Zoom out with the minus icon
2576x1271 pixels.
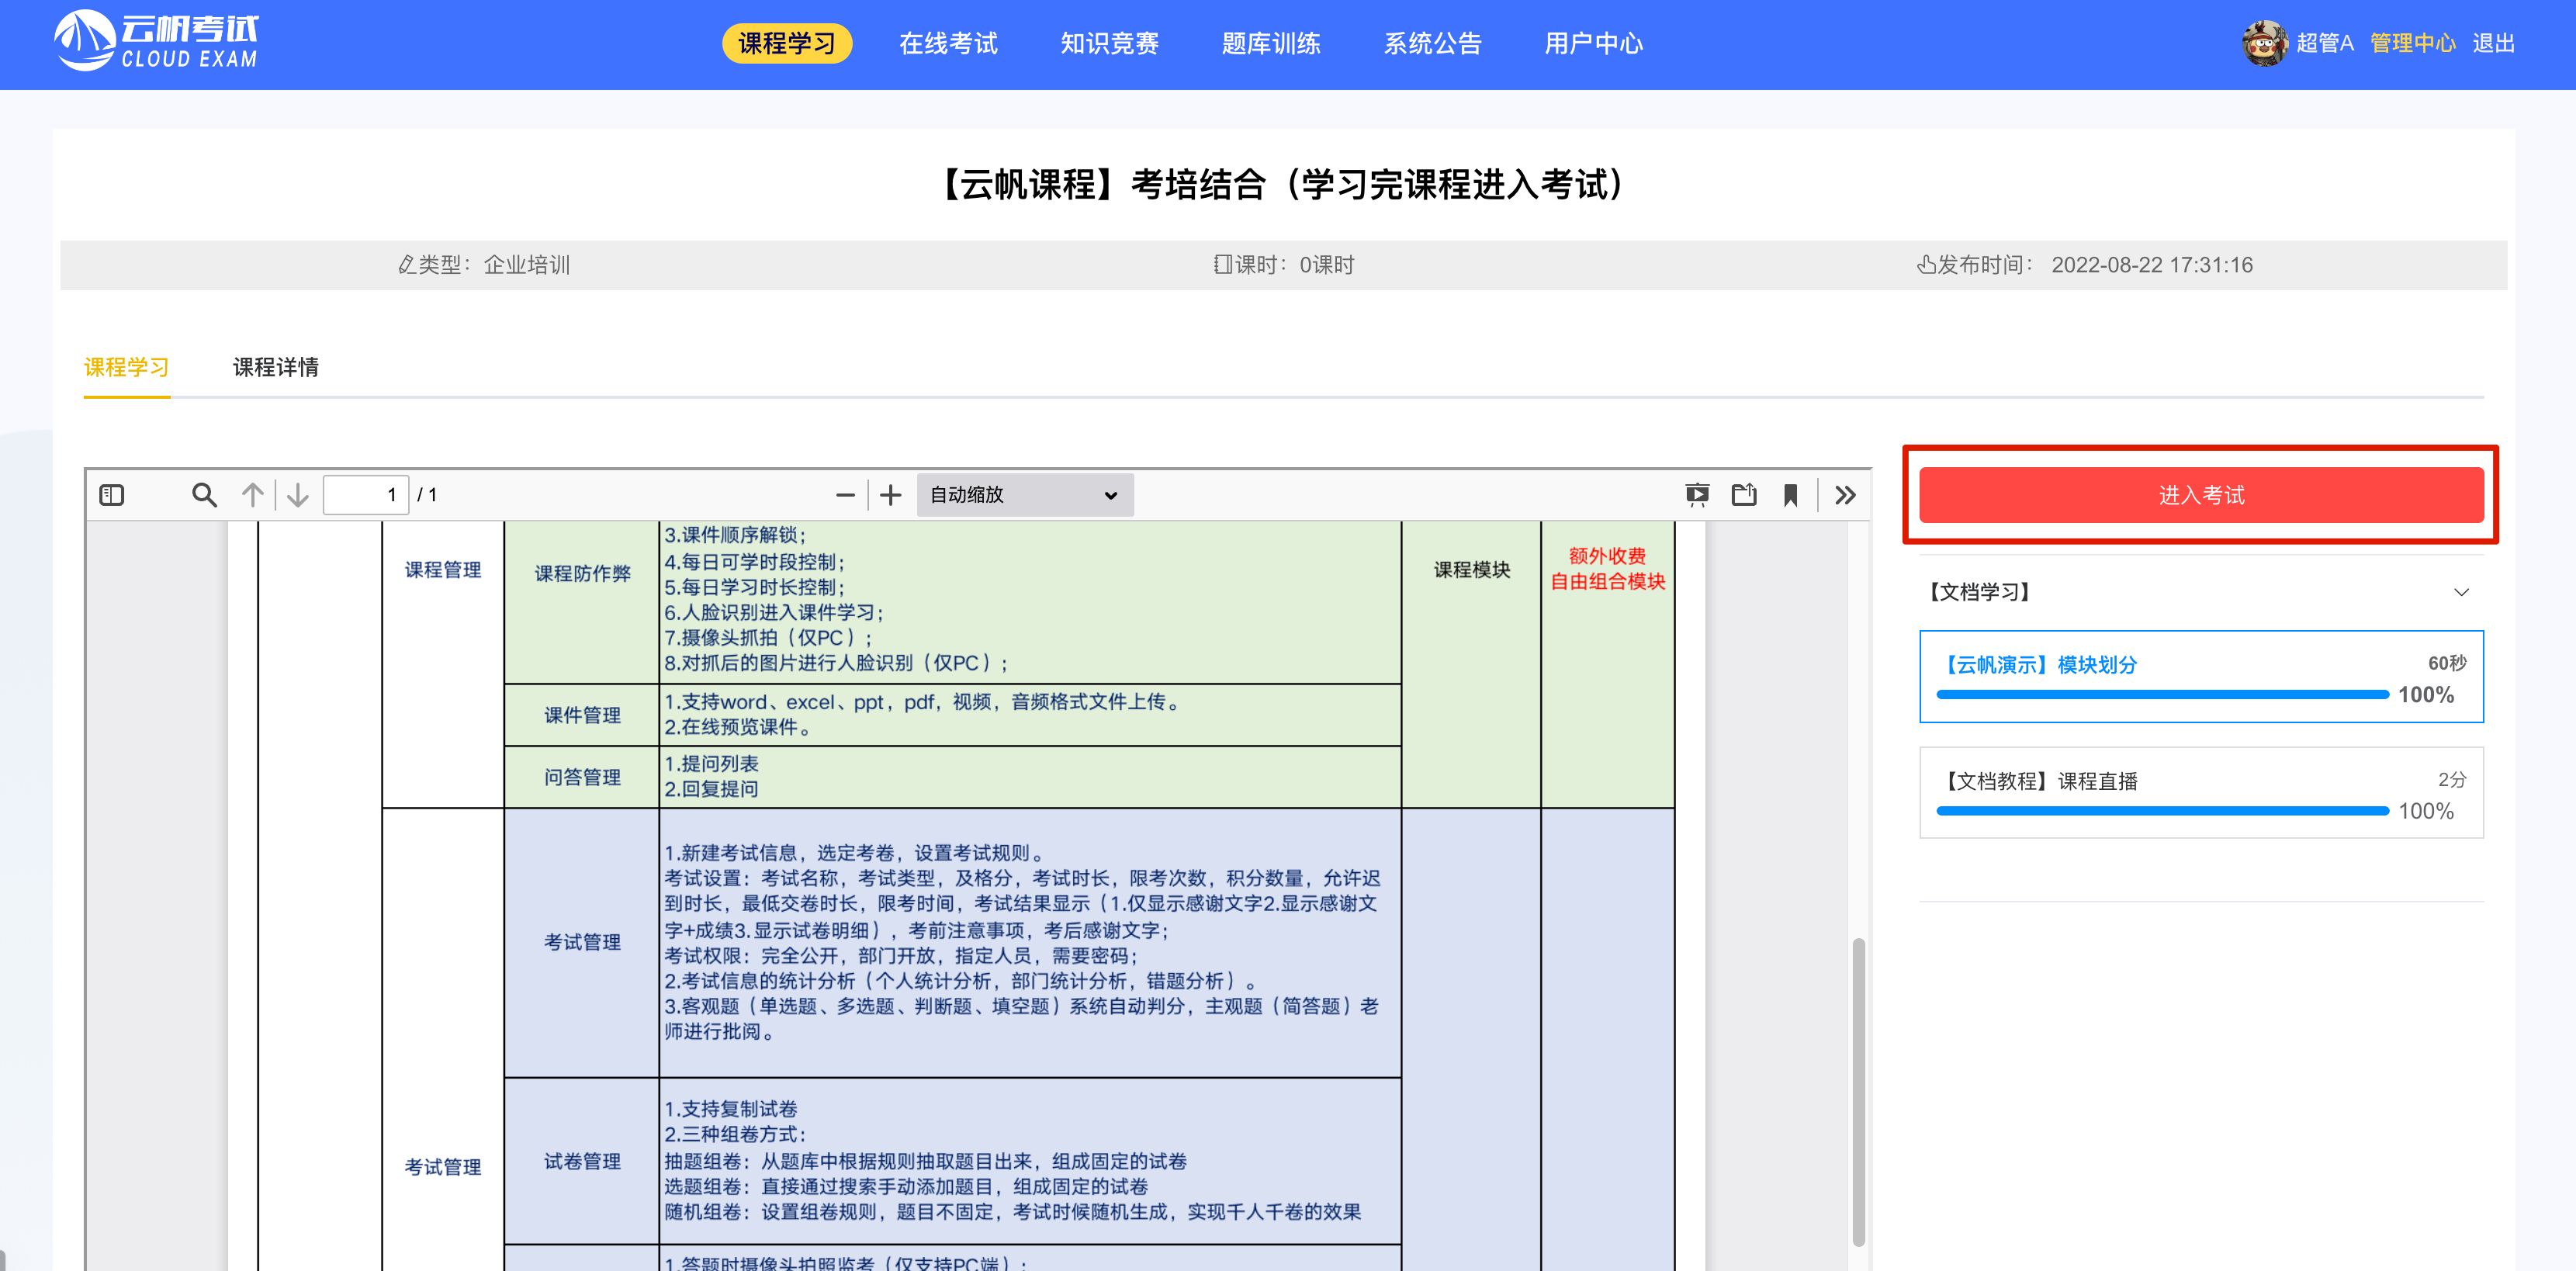(845, 495)
